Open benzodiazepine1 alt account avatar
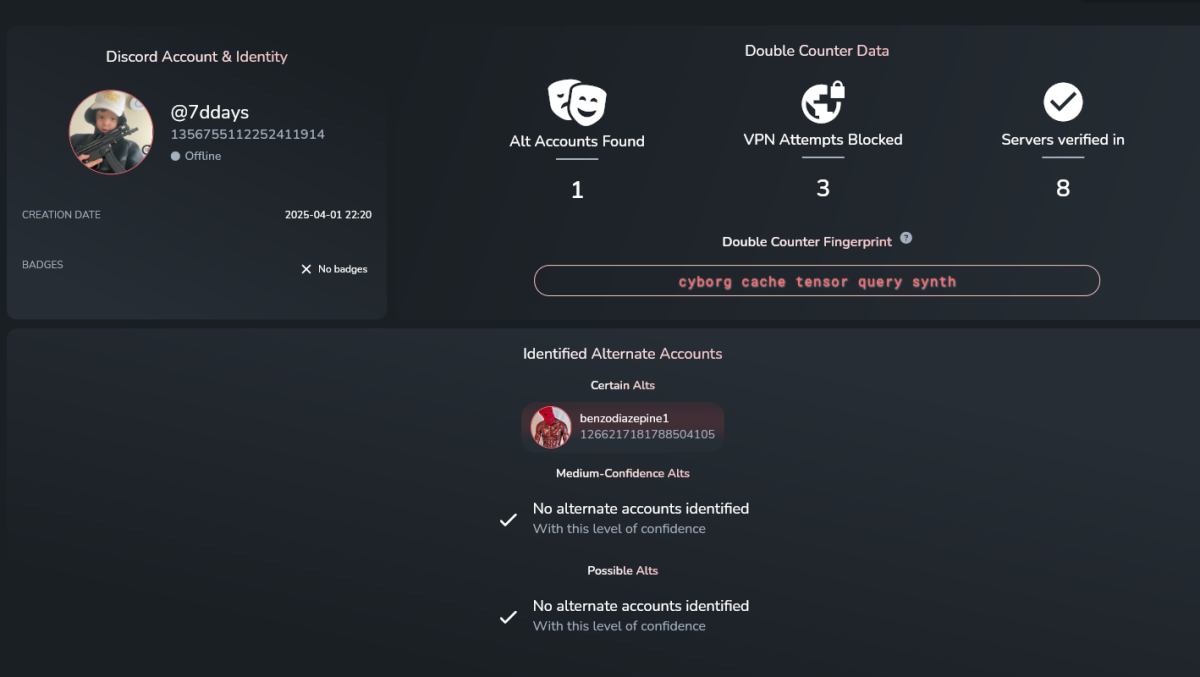The height and width of the screenshot is (677, 1200). click(551, 427)
